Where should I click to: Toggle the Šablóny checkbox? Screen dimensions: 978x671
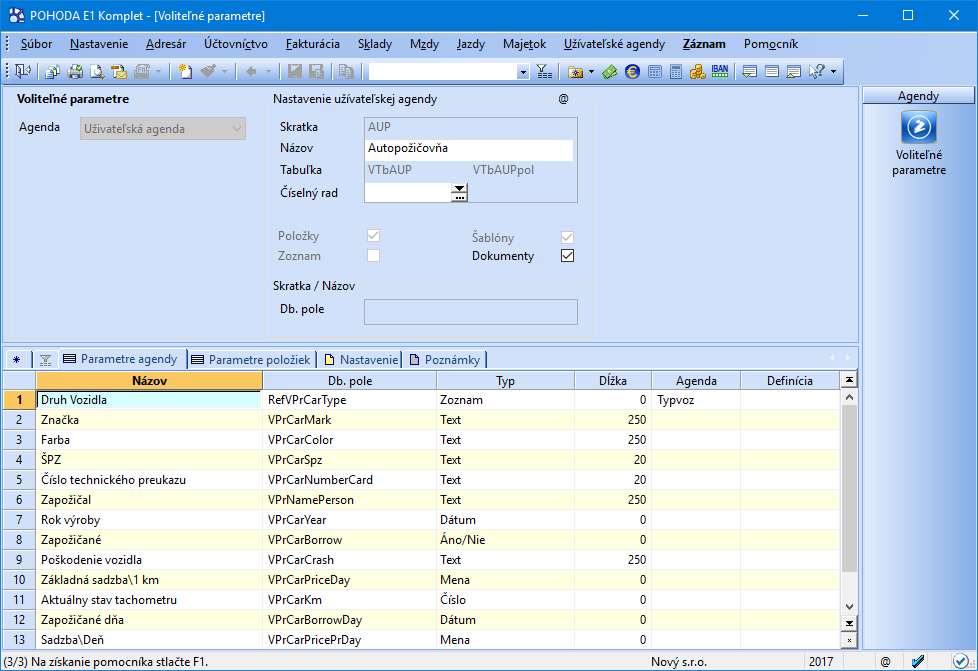click(568, 237)
